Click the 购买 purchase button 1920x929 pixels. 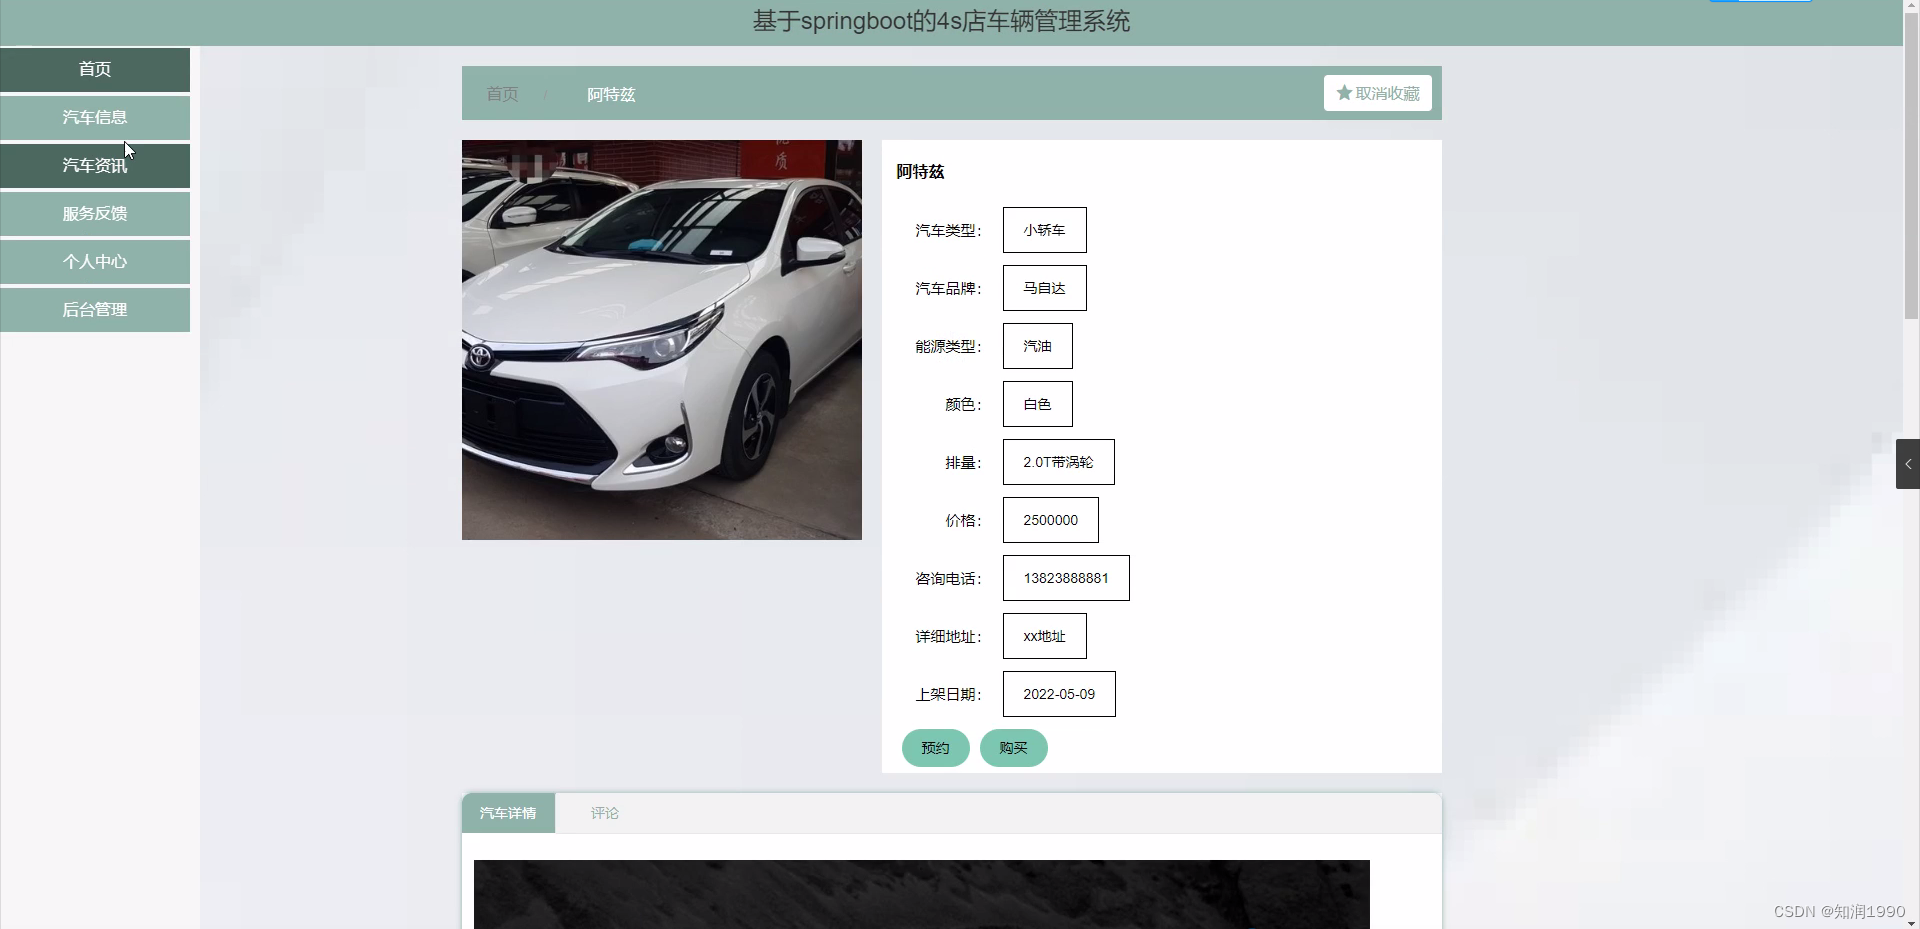point(1013,747)
